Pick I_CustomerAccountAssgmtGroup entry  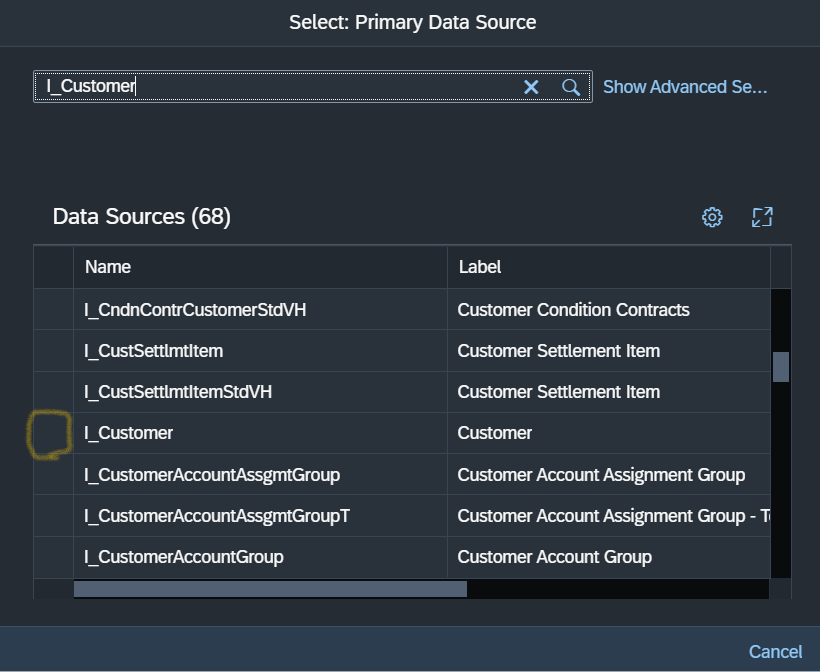point(212,474)
